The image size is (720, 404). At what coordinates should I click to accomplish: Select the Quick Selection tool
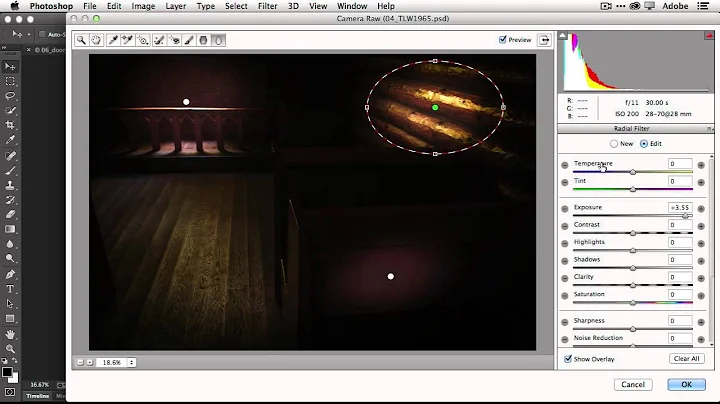[10, 111]
